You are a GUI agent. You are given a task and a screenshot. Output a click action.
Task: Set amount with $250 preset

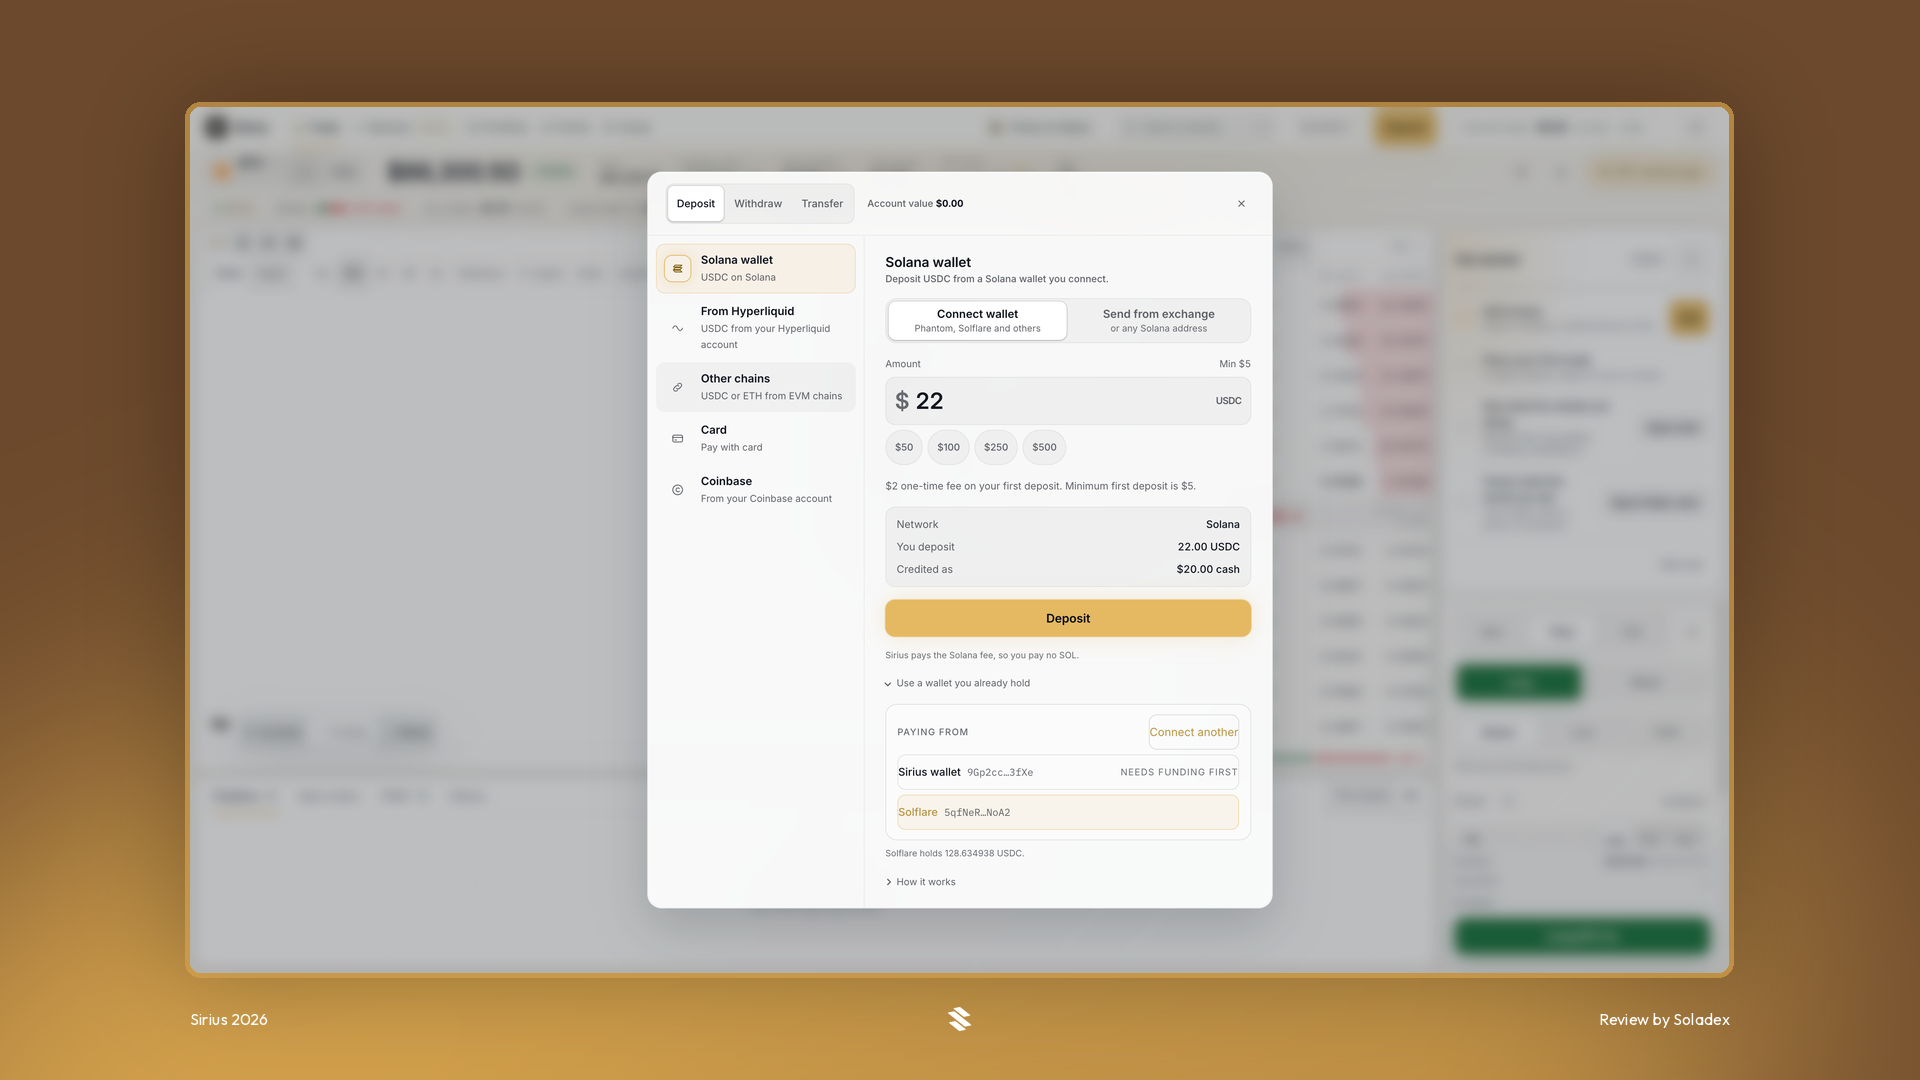[x=996, y=447]
